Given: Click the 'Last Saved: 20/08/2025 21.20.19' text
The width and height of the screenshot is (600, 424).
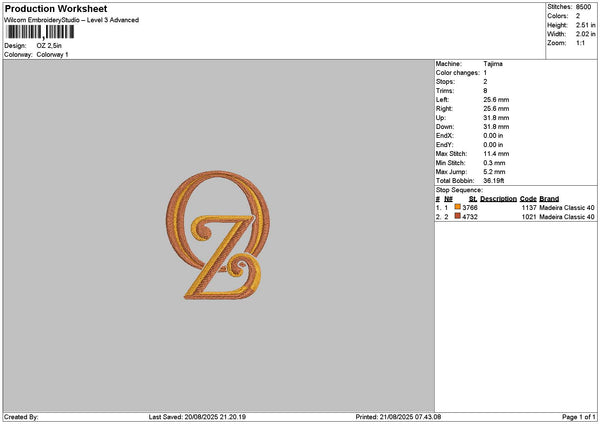Looking at the screenshot, I should [197, 417].
